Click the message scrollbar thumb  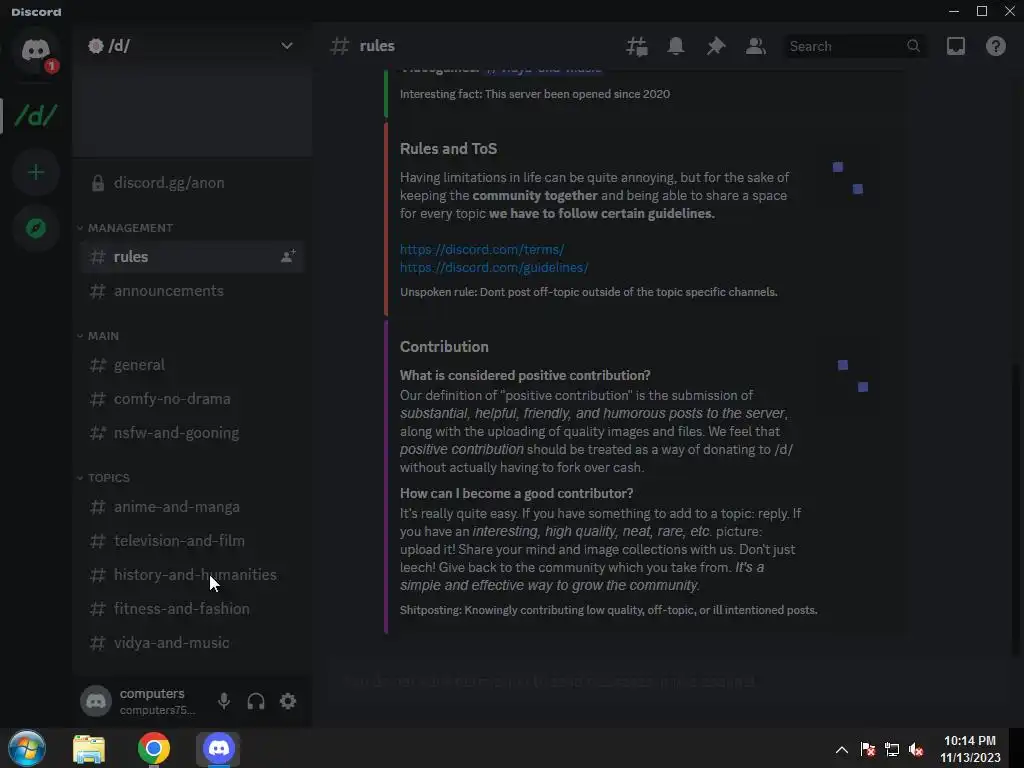[x=1016, y=509]
